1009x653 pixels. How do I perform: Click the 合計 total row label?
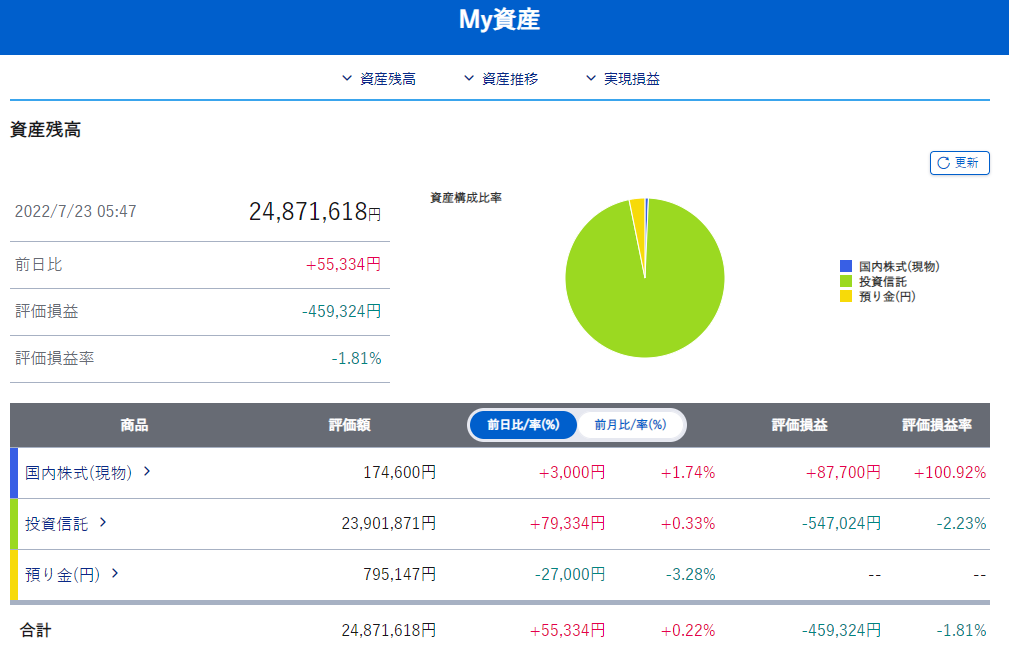(x=35, y=630)
